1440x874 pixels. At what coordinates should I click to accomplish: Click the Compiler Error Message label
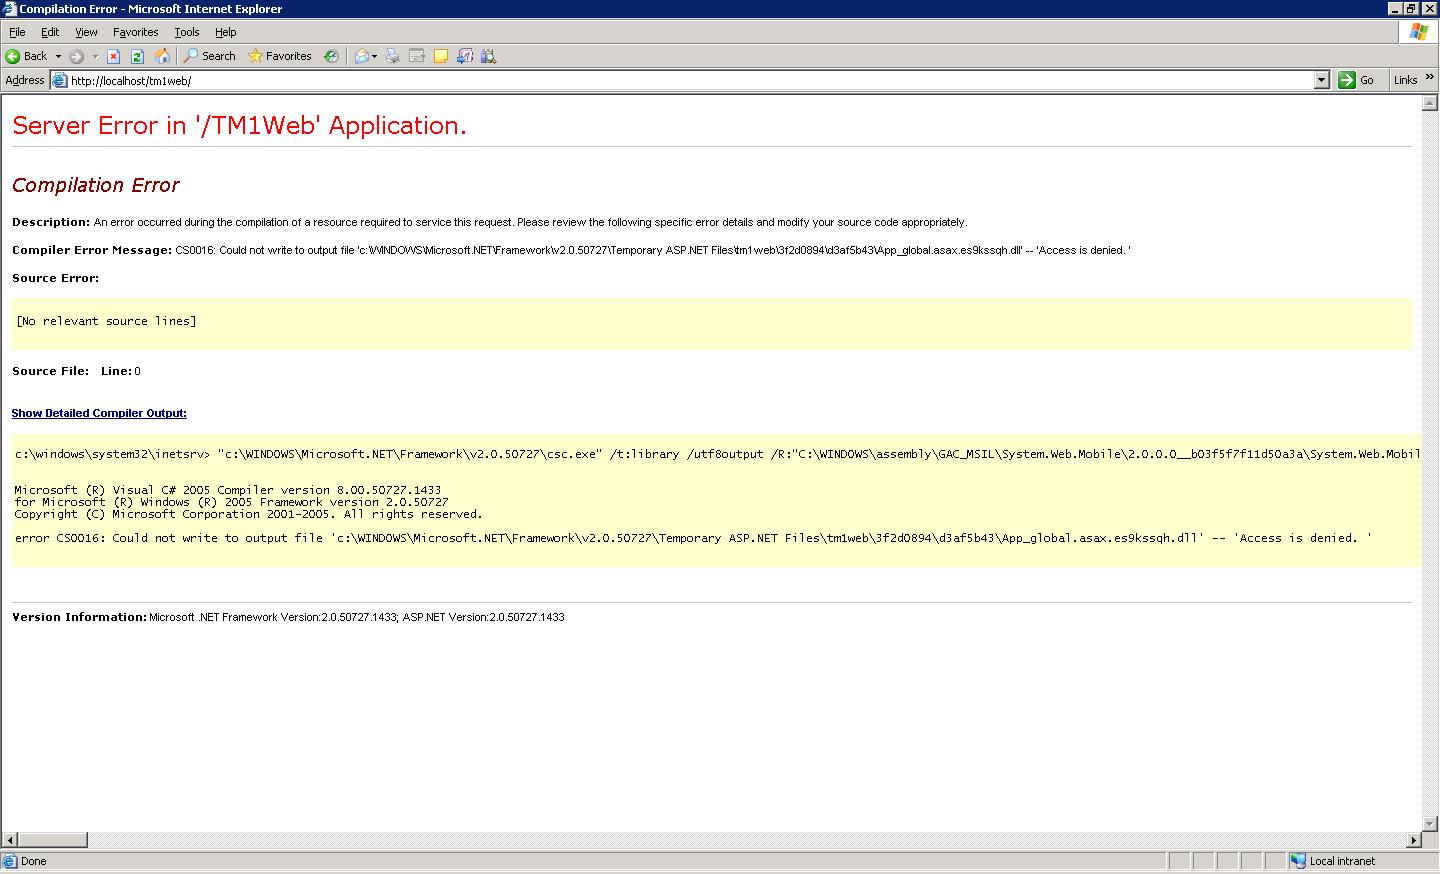(91, 250)
